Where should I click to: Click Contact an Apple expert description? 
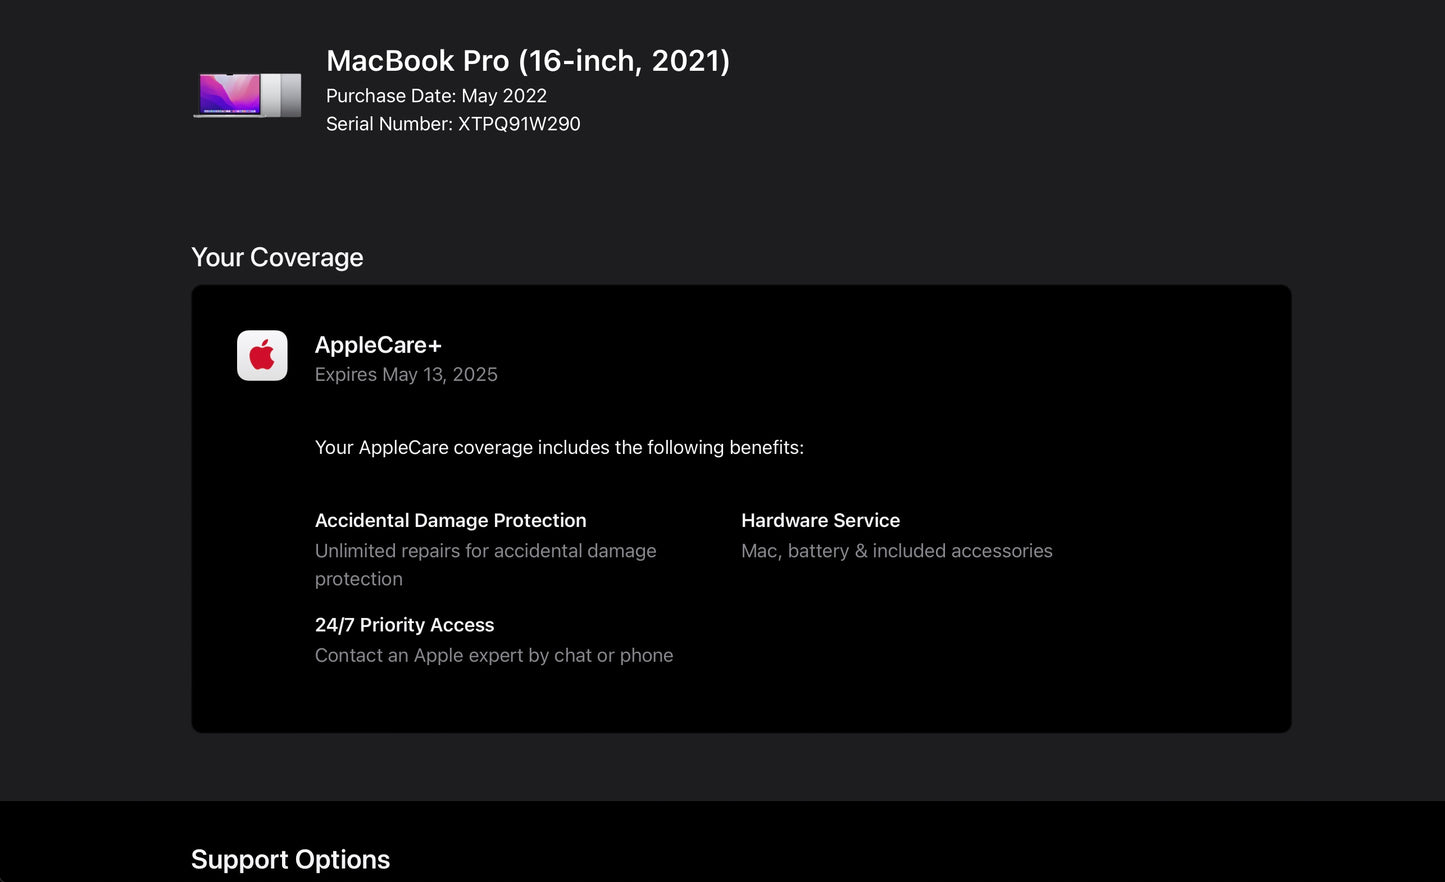(494, 655)
